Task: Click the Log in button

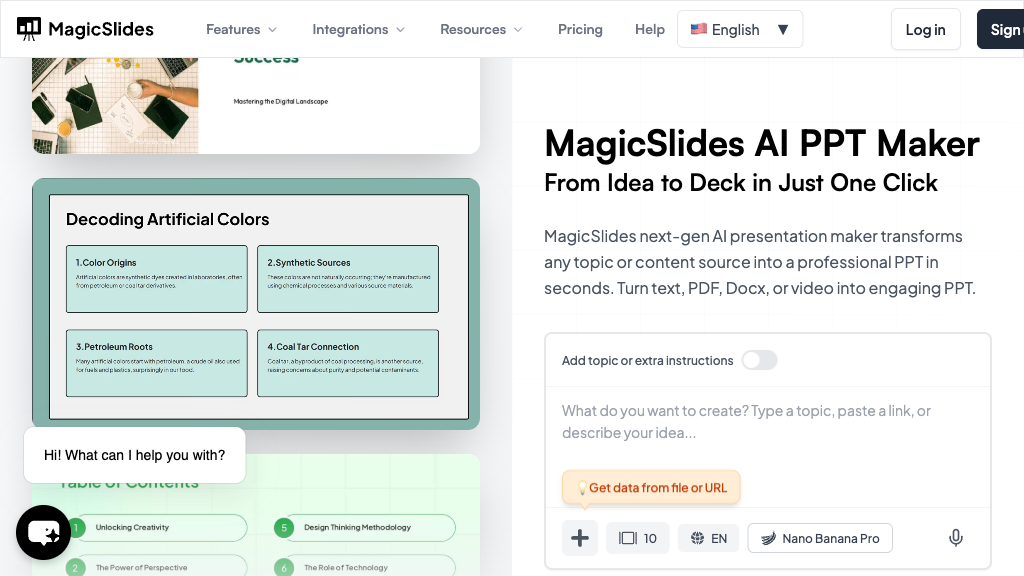Action: (925, 29)
